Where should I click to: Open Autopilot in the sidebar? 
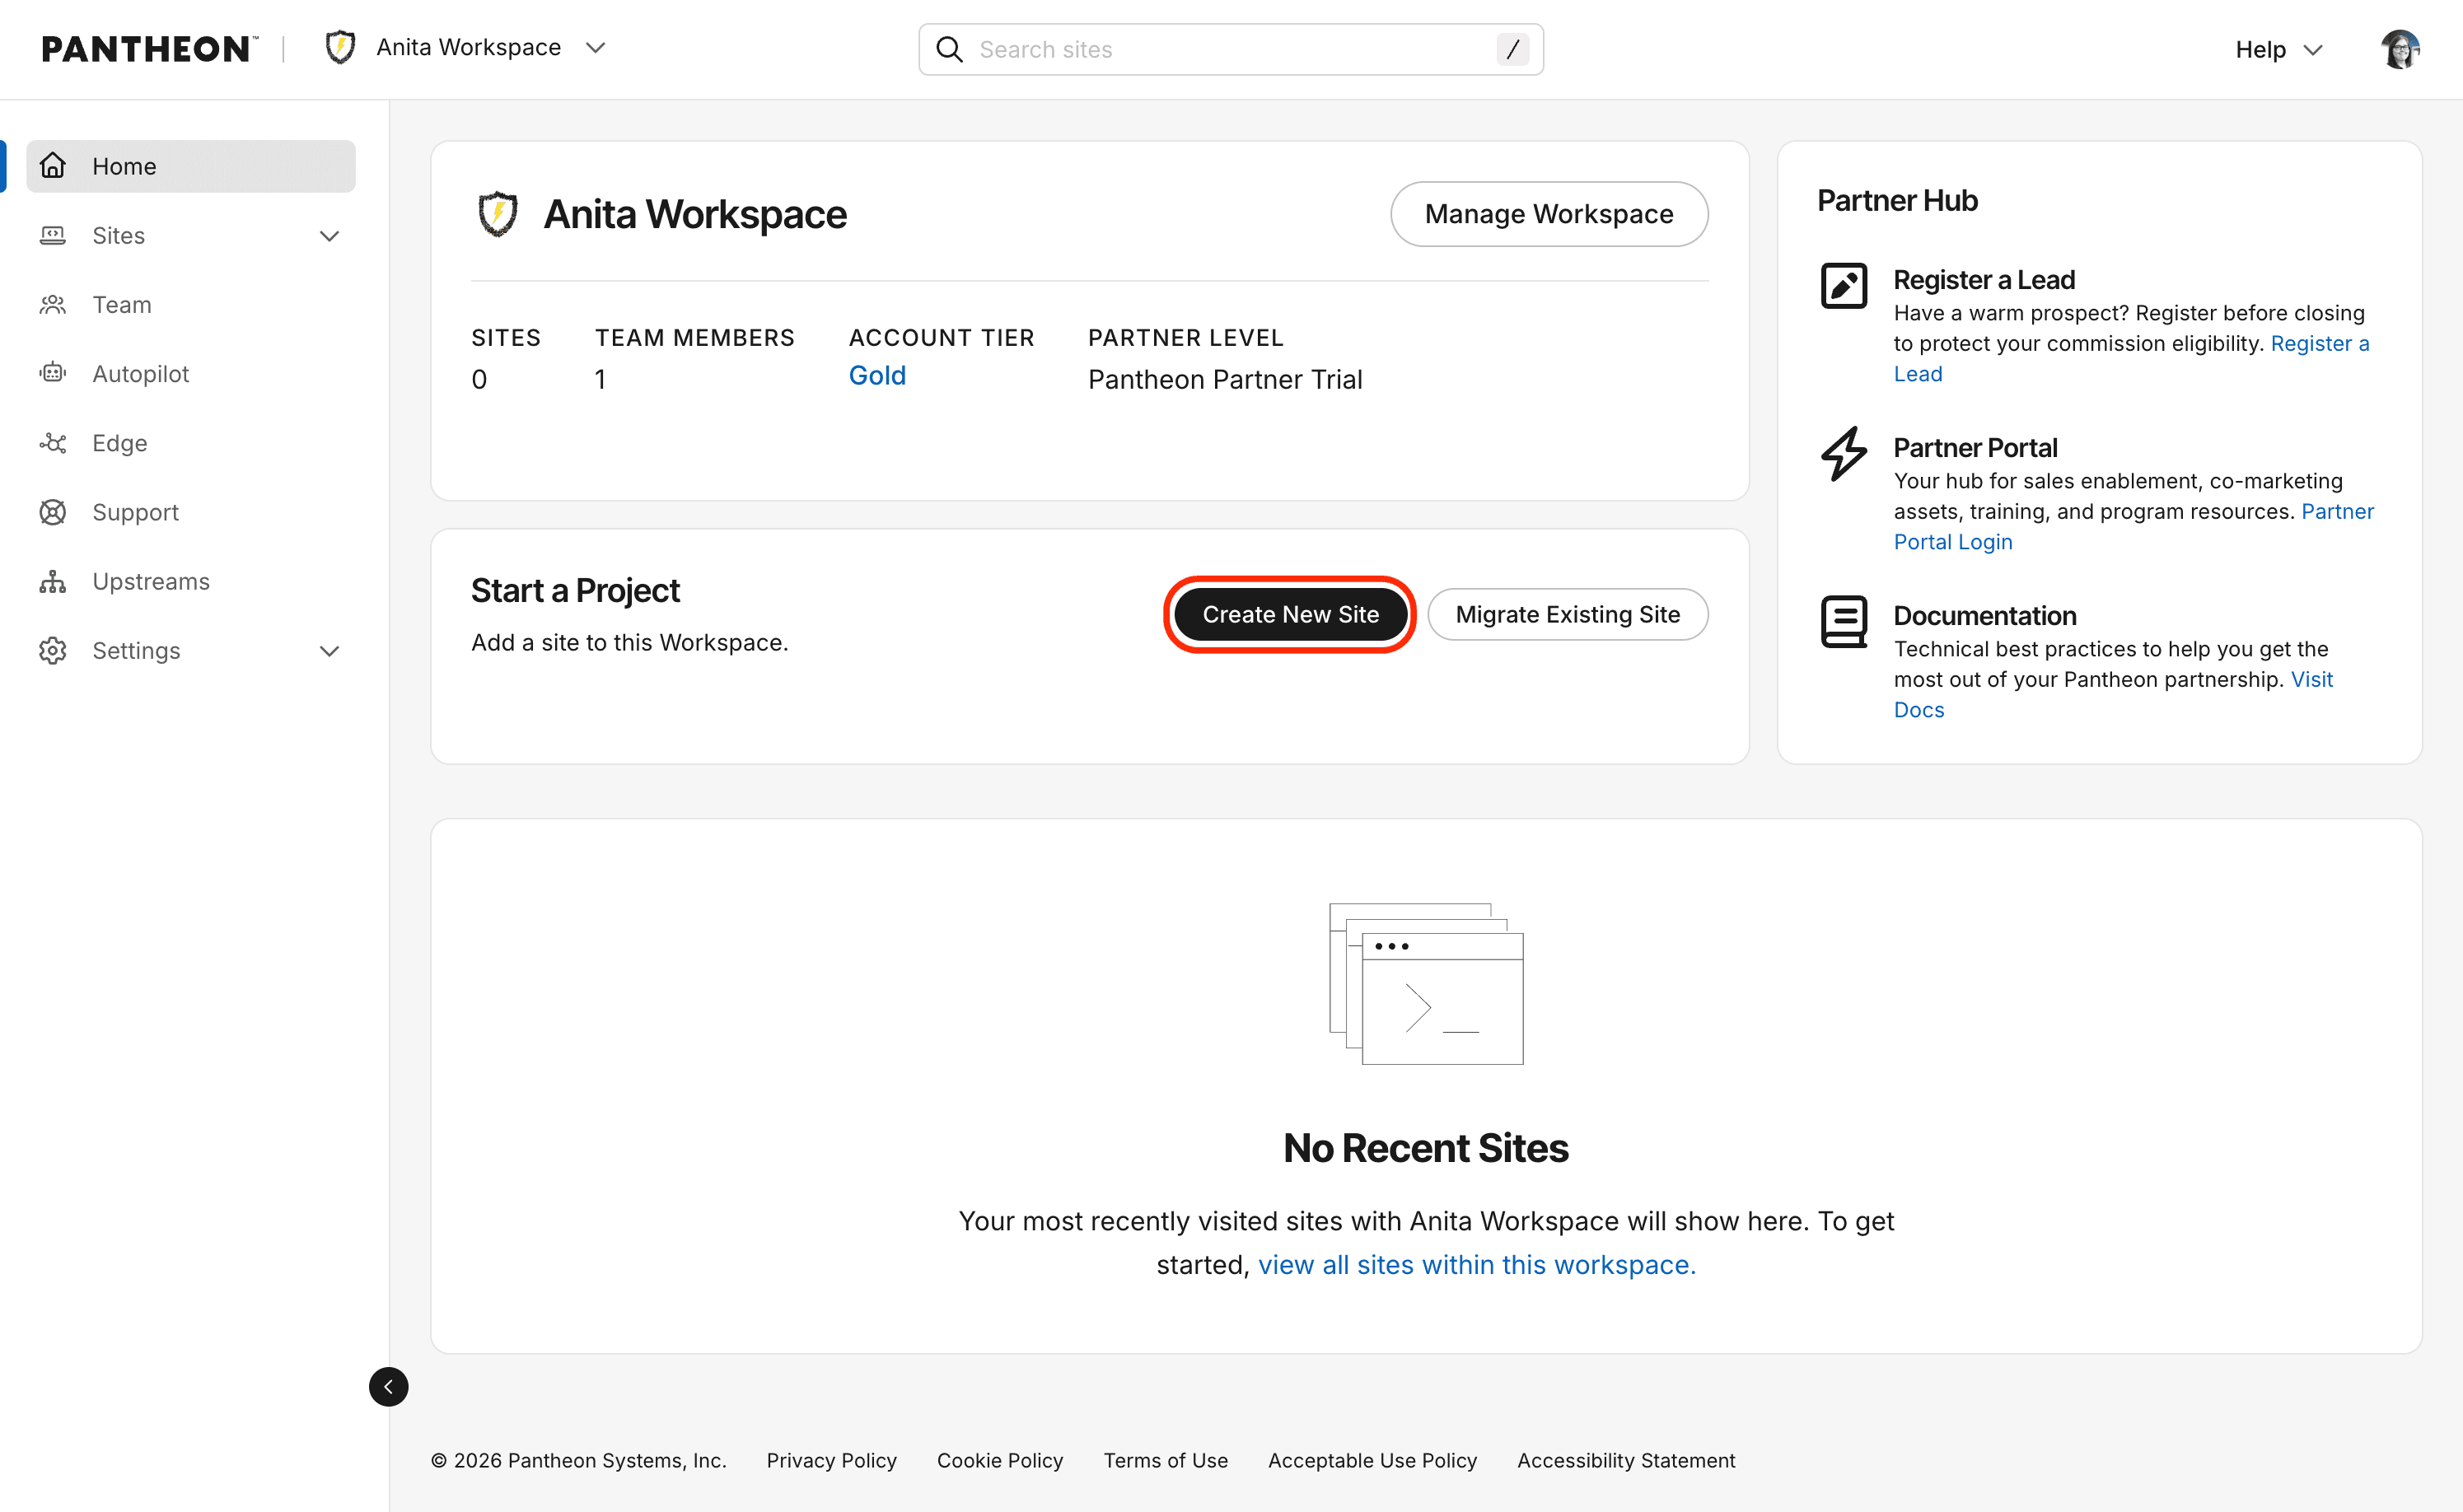190,373
